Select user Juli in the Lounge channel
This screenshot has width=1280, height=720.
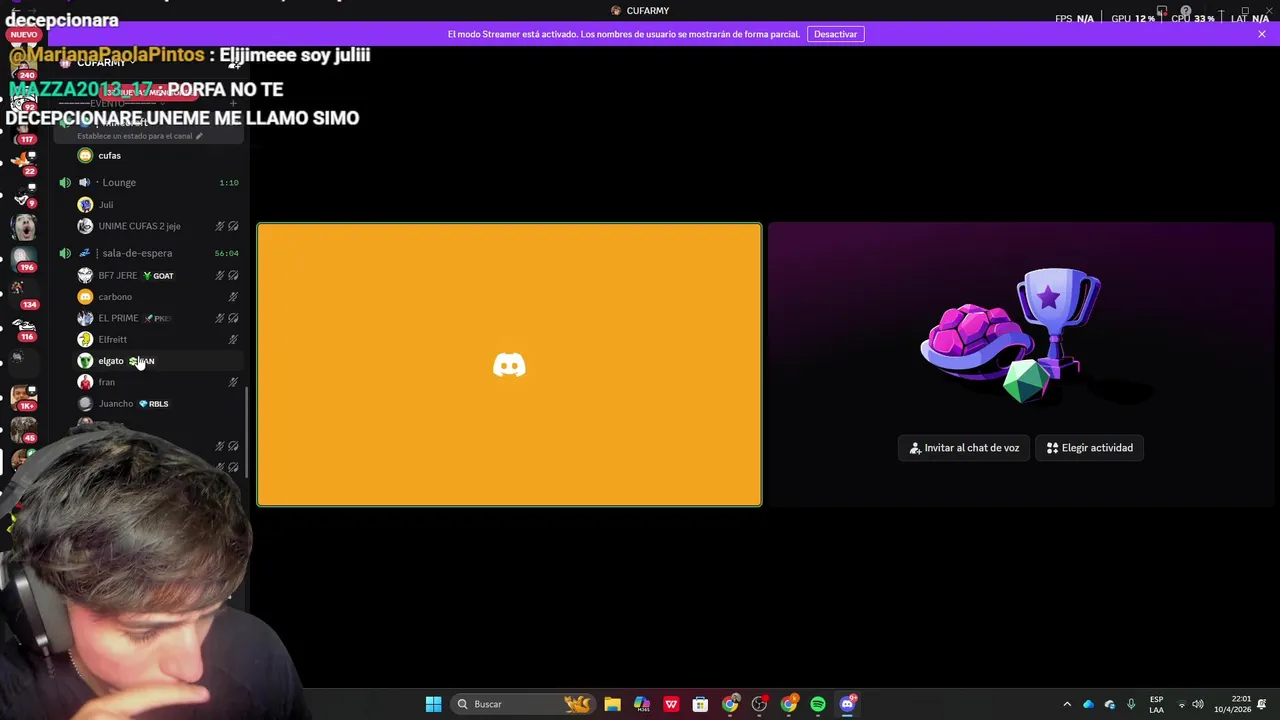pos(105,205)
